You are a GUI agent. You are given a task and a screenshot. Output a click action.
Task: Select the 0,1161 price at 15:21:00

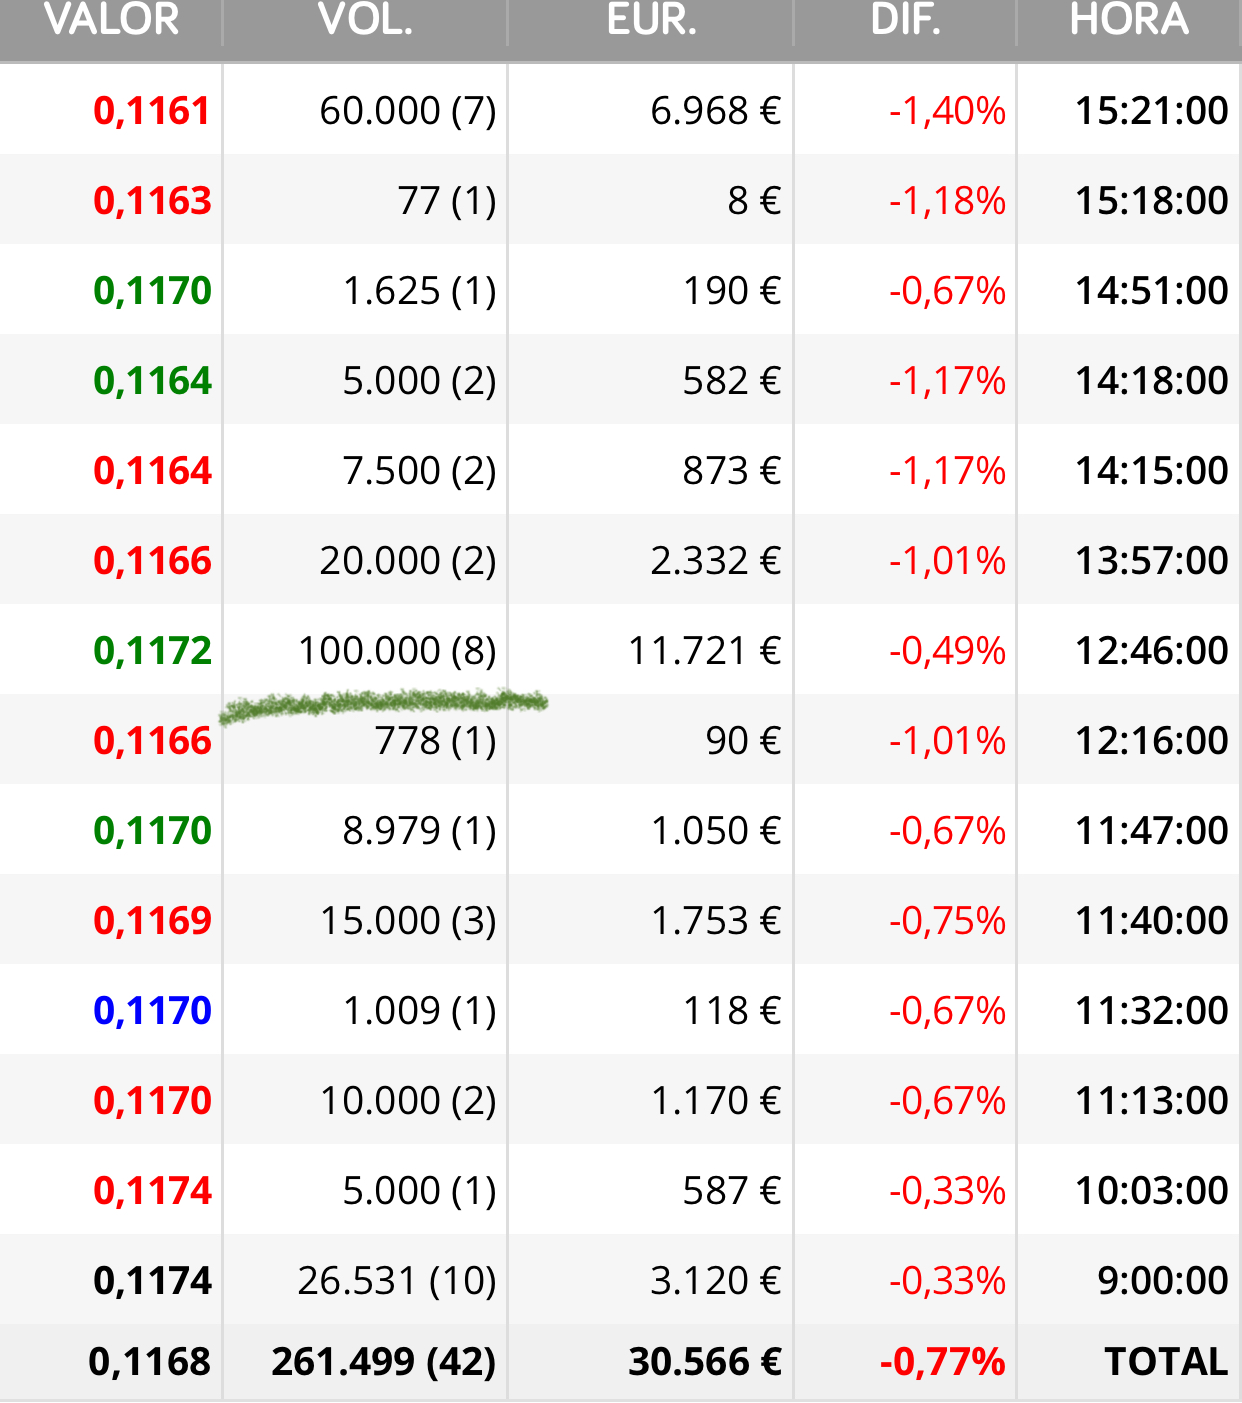[x=152, y=111]
